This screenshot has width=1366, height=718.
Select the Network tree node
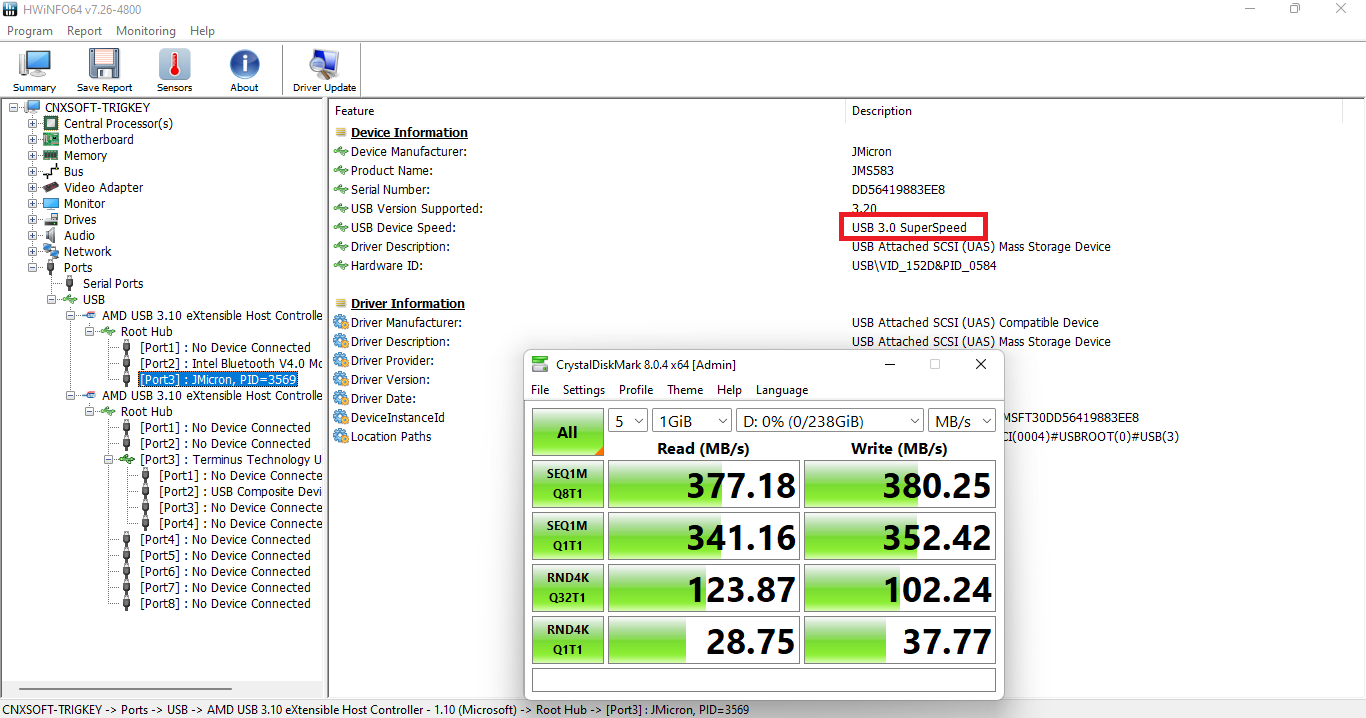(x=87, y=251)
